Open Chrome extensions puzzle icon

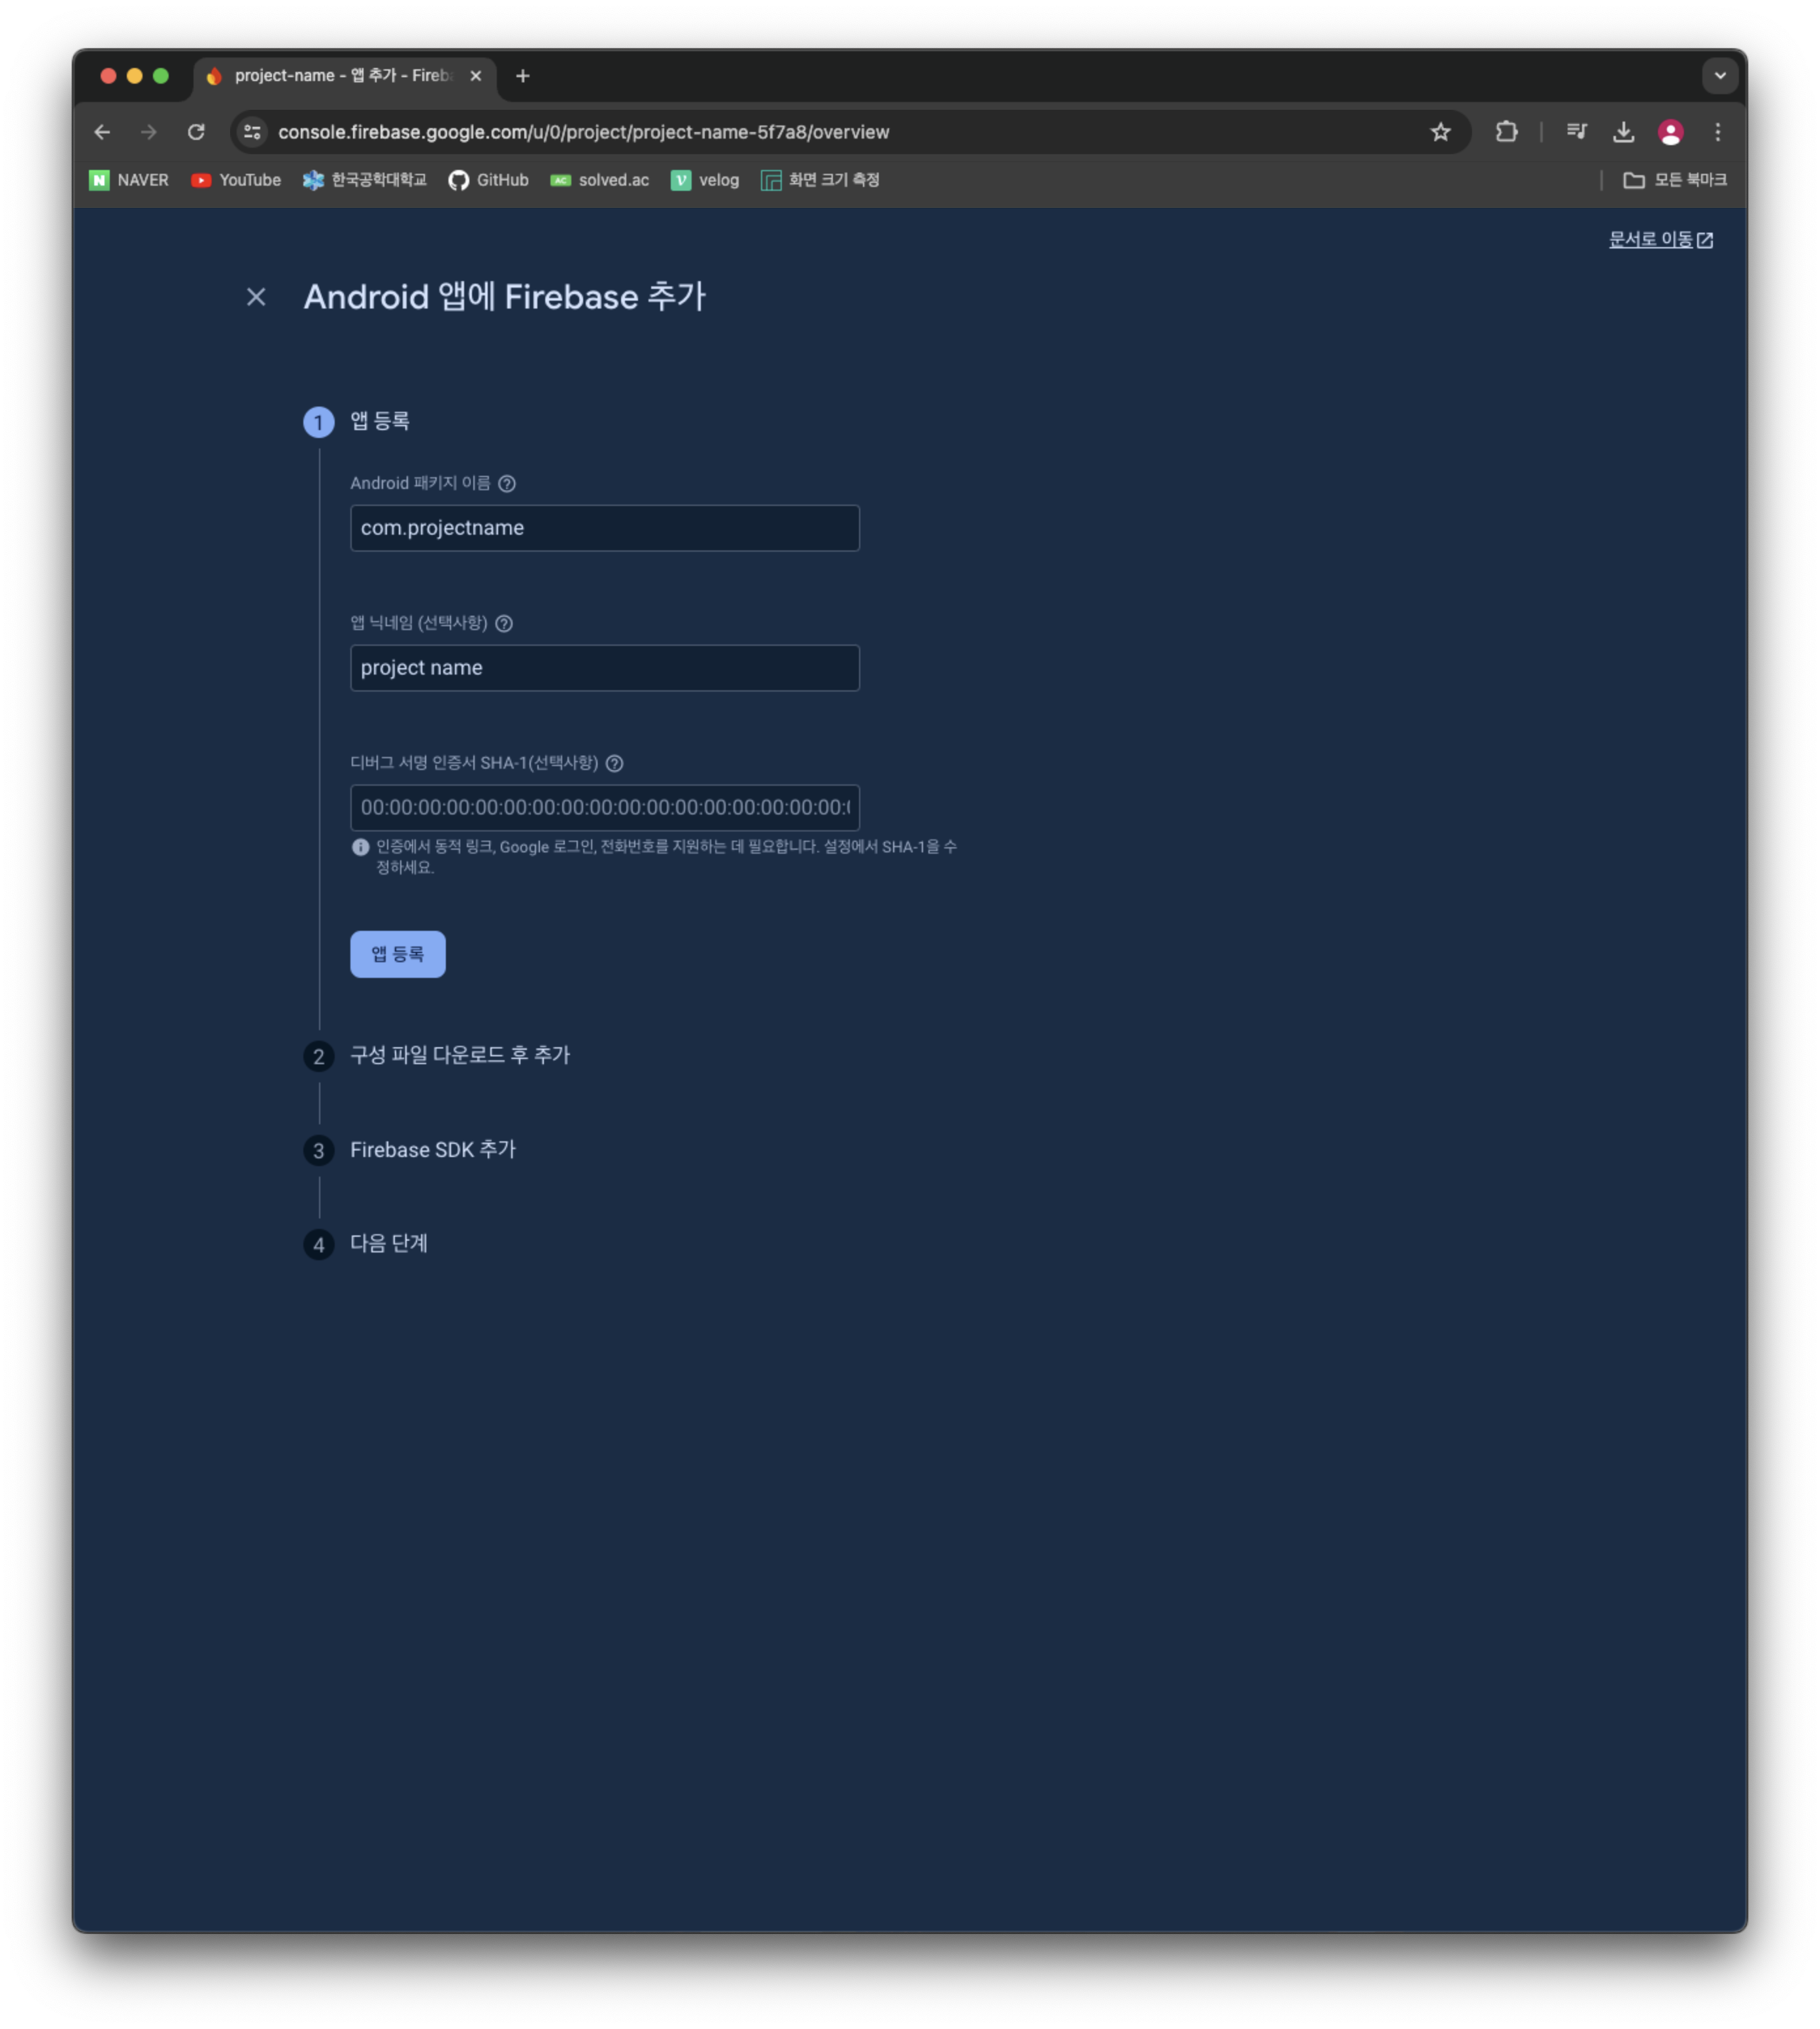[x=1506, y=132]
